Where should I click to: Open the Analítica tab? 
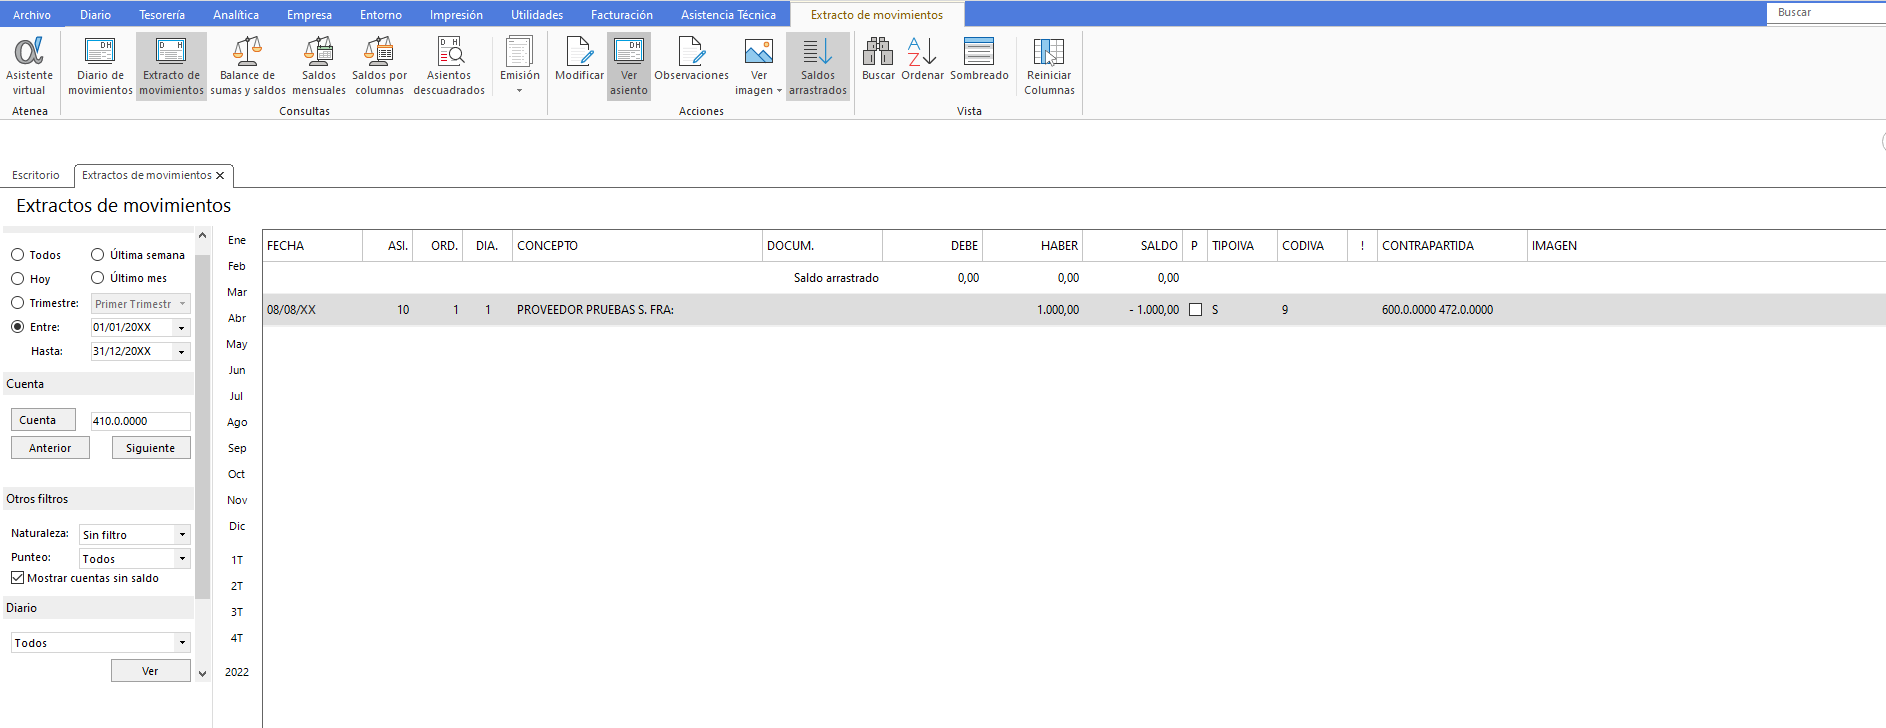tap(236, 15)
